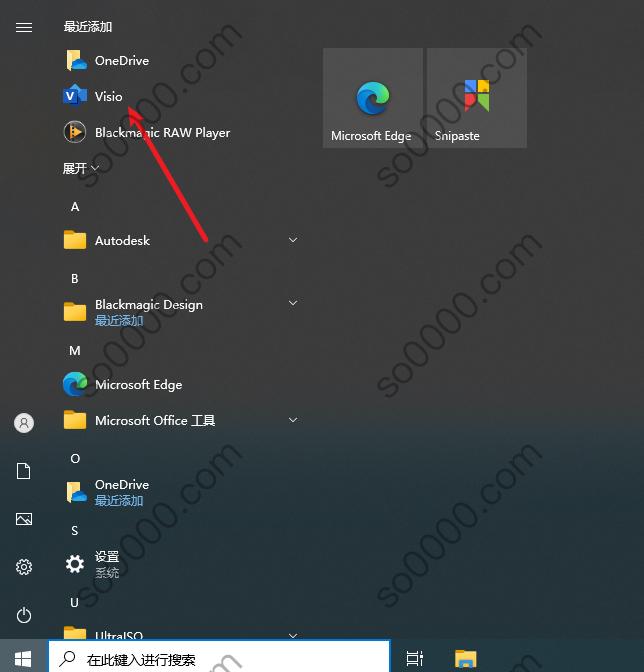Click the letter U section header
644x672 pixels.
(x=75, y=603)
